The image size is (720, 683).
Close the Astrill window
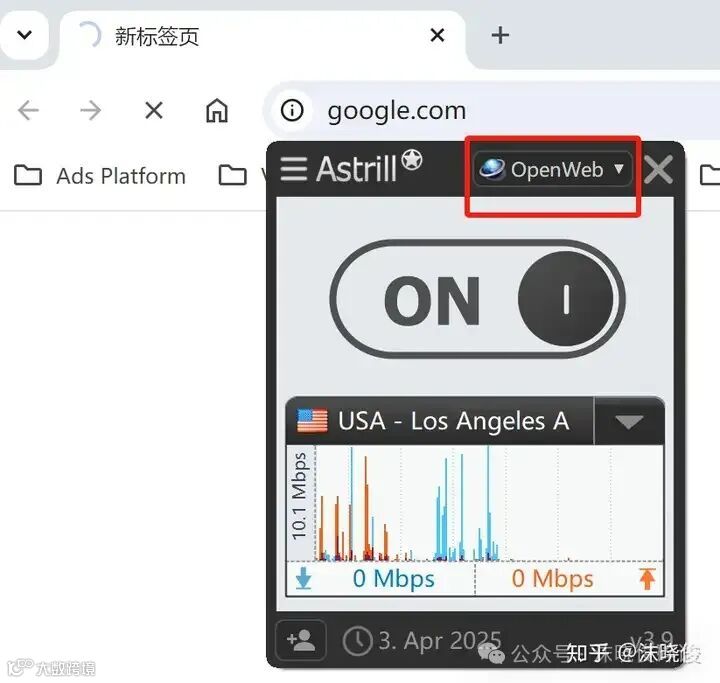click(658, 169)
